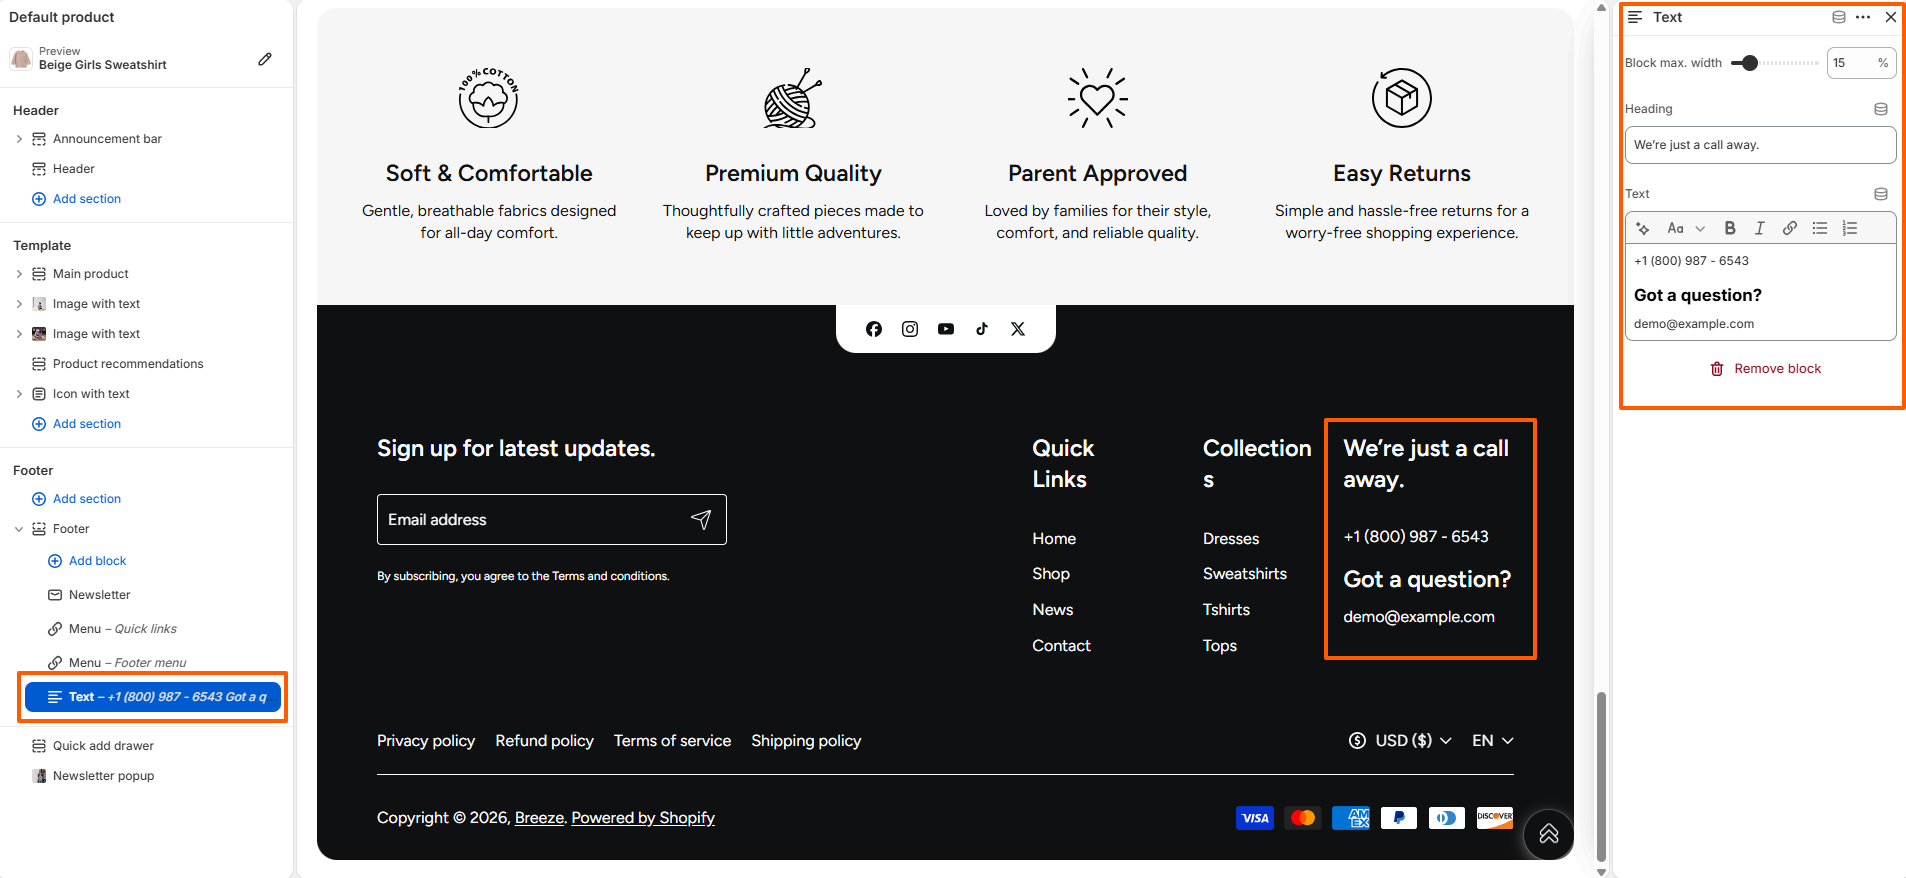Click Add block under the Footer
The image size is (1906, 878).
pos(87,561)
